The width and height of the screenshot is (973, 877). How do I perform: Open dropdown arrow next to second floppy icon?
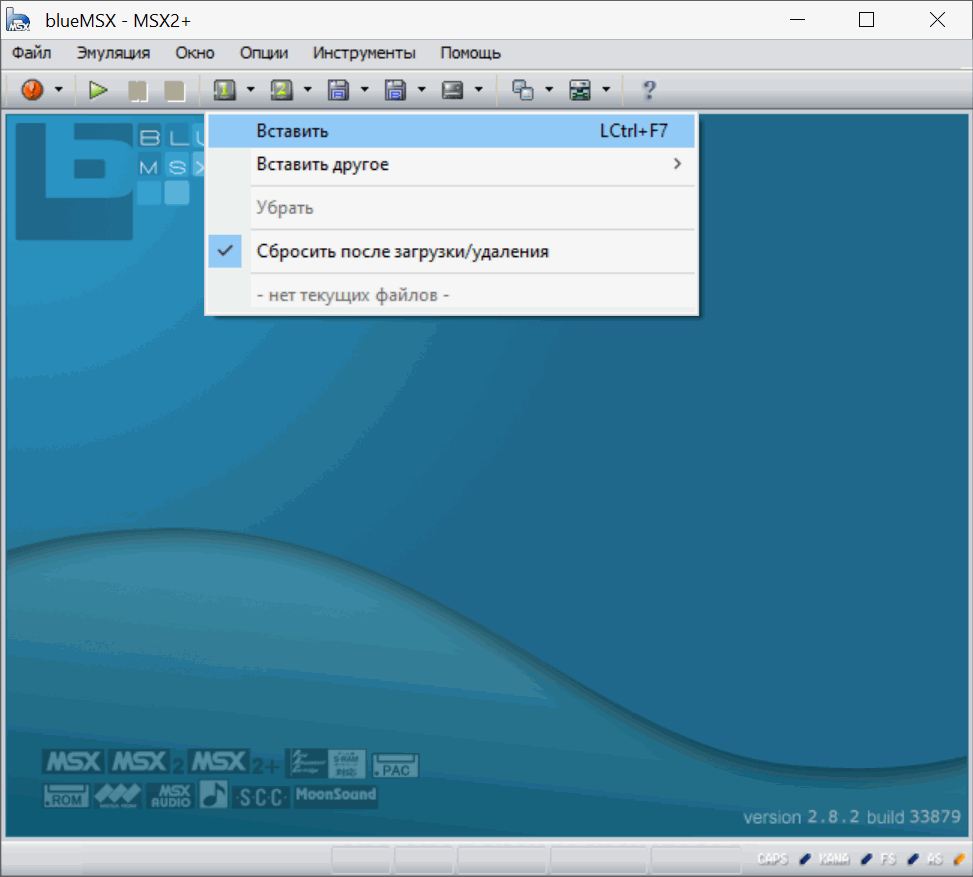point(422,89)
